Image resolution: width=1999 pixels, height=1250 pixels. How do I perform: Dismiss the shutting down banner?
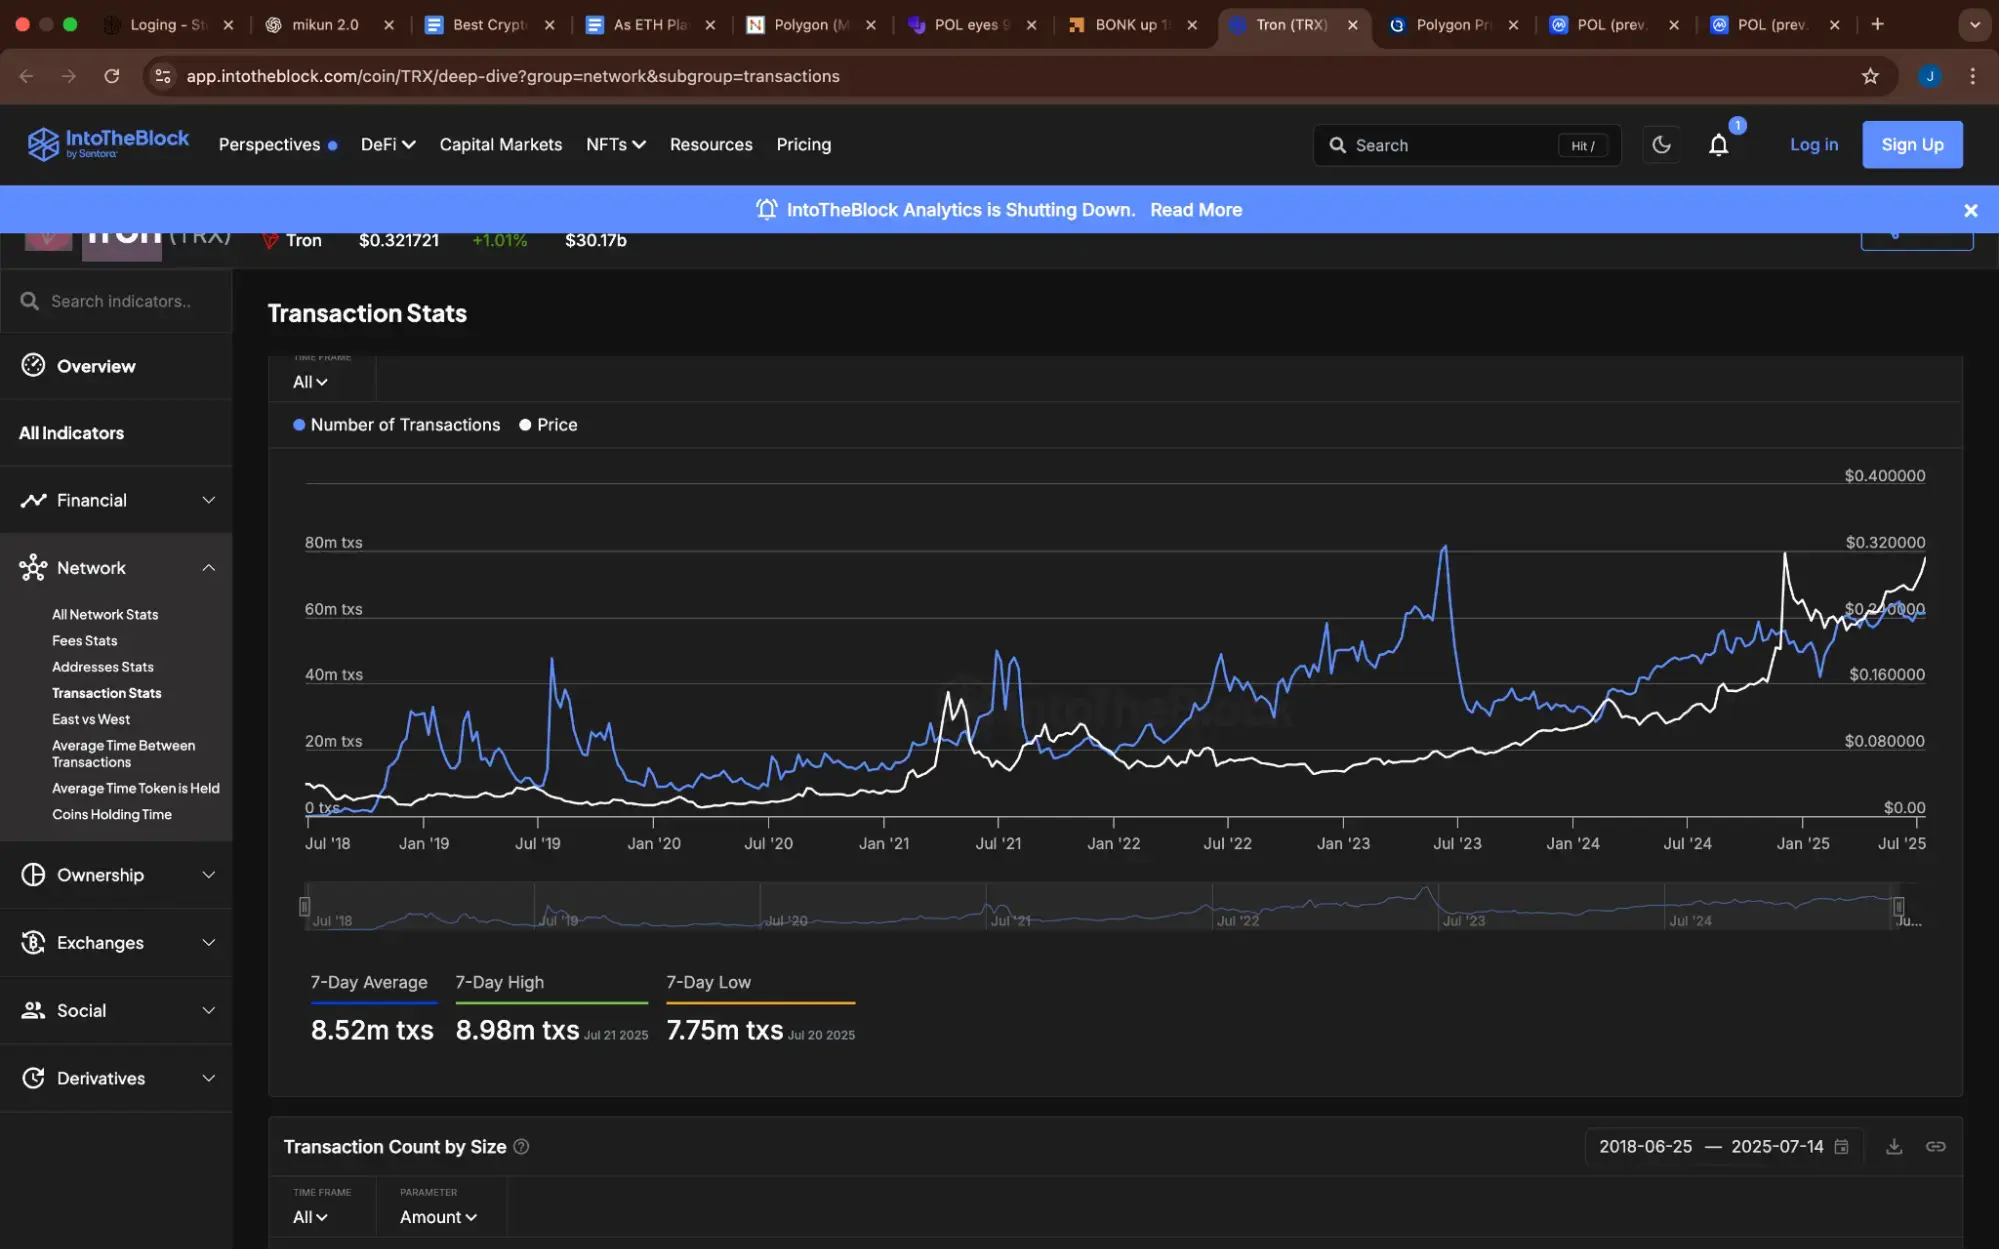pos(1970,210)
